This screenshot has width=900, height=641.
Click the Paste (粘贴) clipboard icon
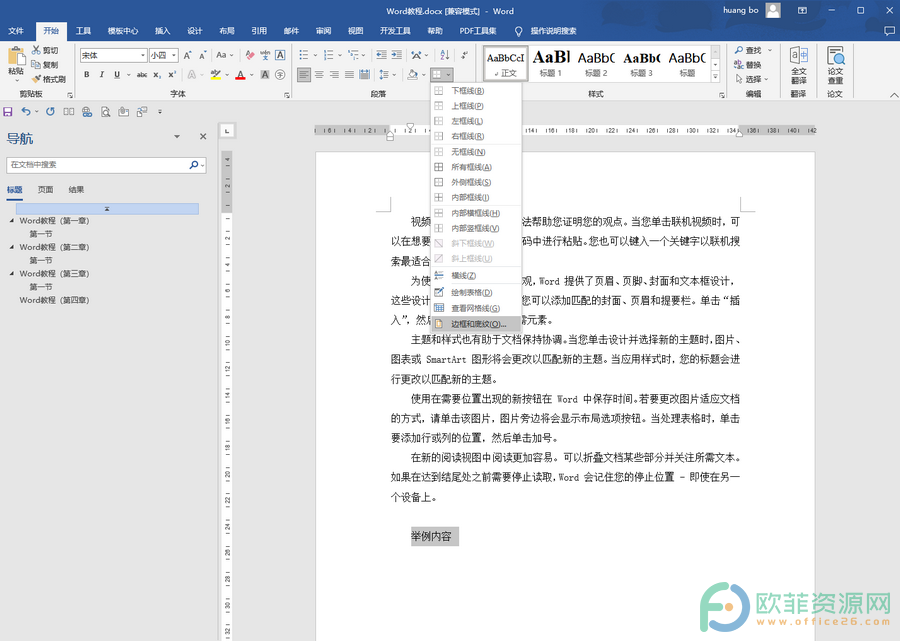coord(16,56)
